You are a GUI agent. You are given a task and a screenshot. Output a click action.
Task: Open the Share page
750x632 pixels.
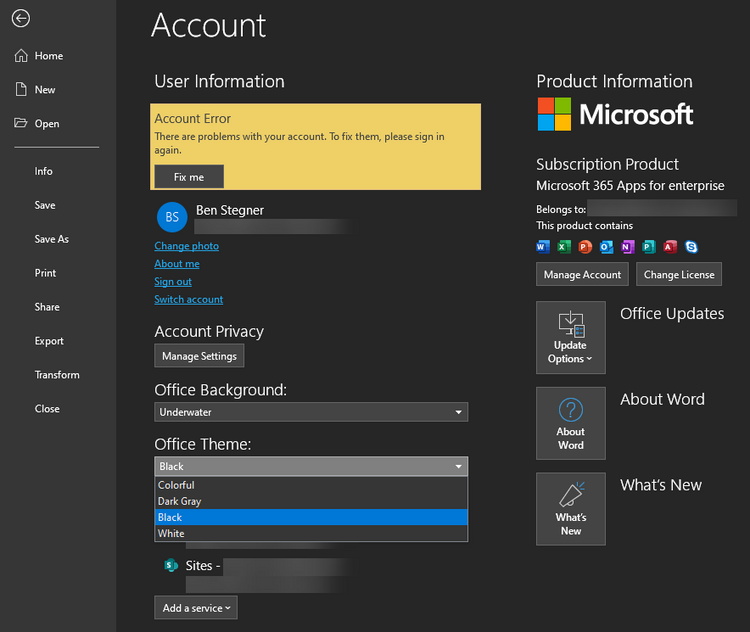tap(47, 307)
